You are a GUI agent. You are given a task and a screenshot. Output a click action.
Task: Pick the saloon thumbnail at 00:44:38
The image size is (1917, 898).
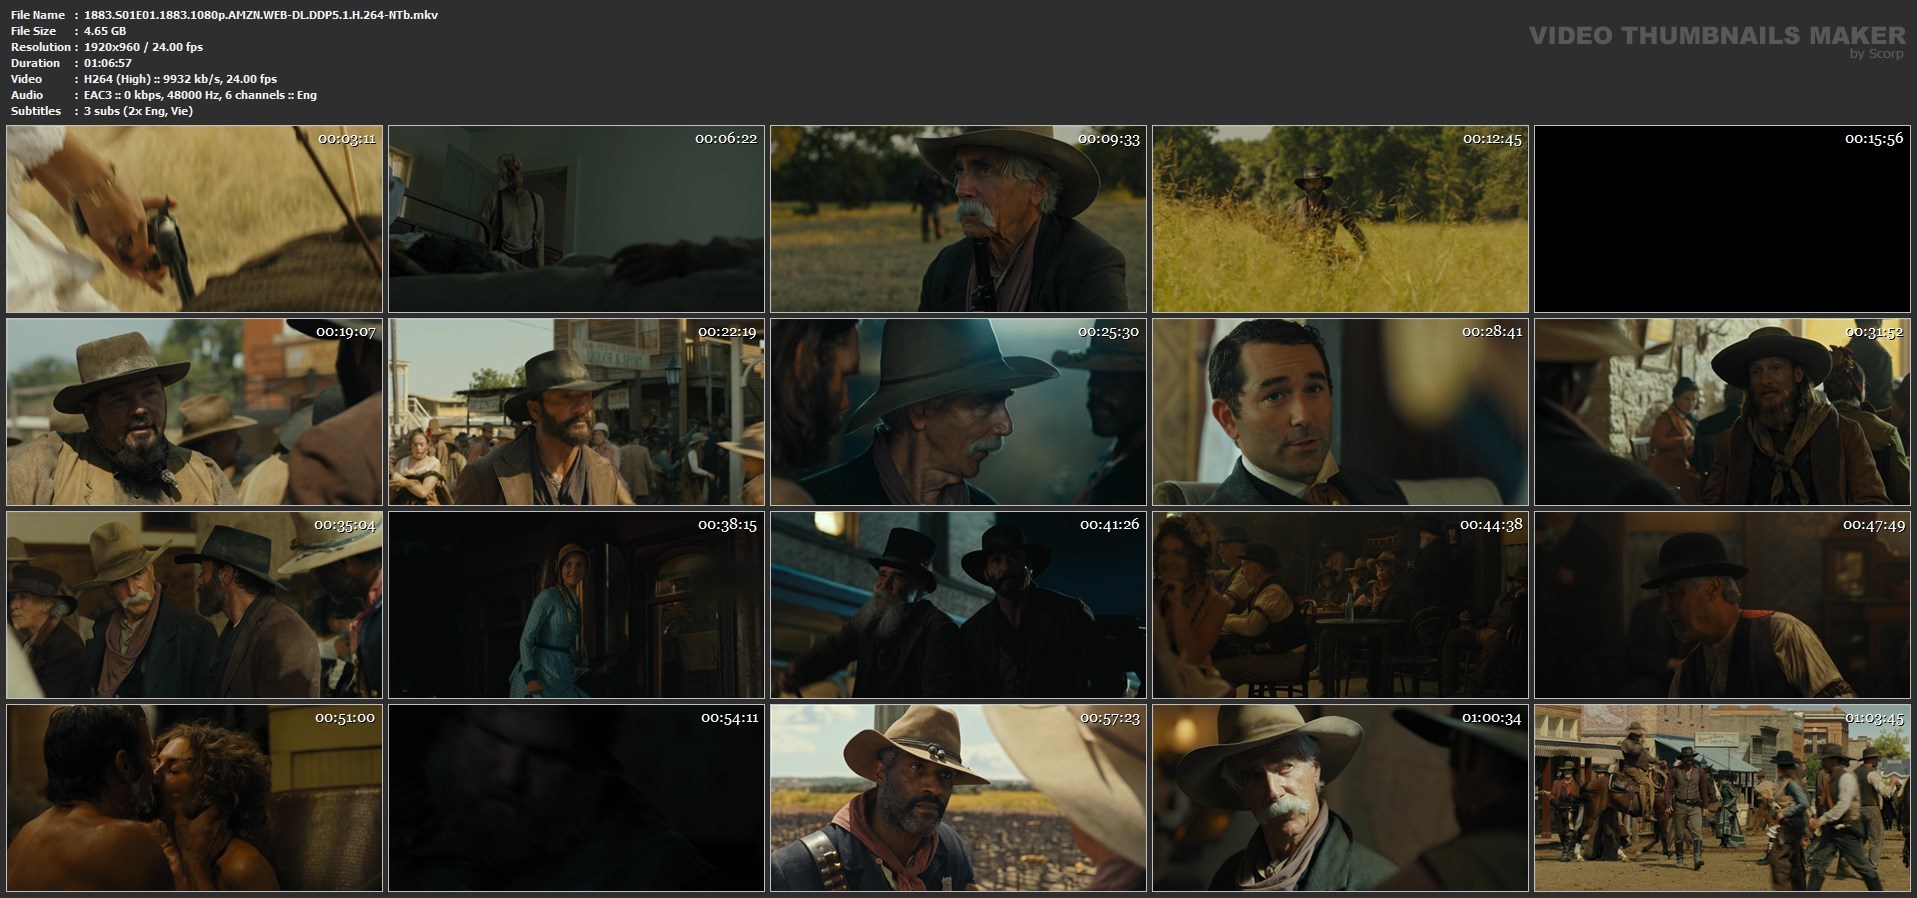point(1340,605)
